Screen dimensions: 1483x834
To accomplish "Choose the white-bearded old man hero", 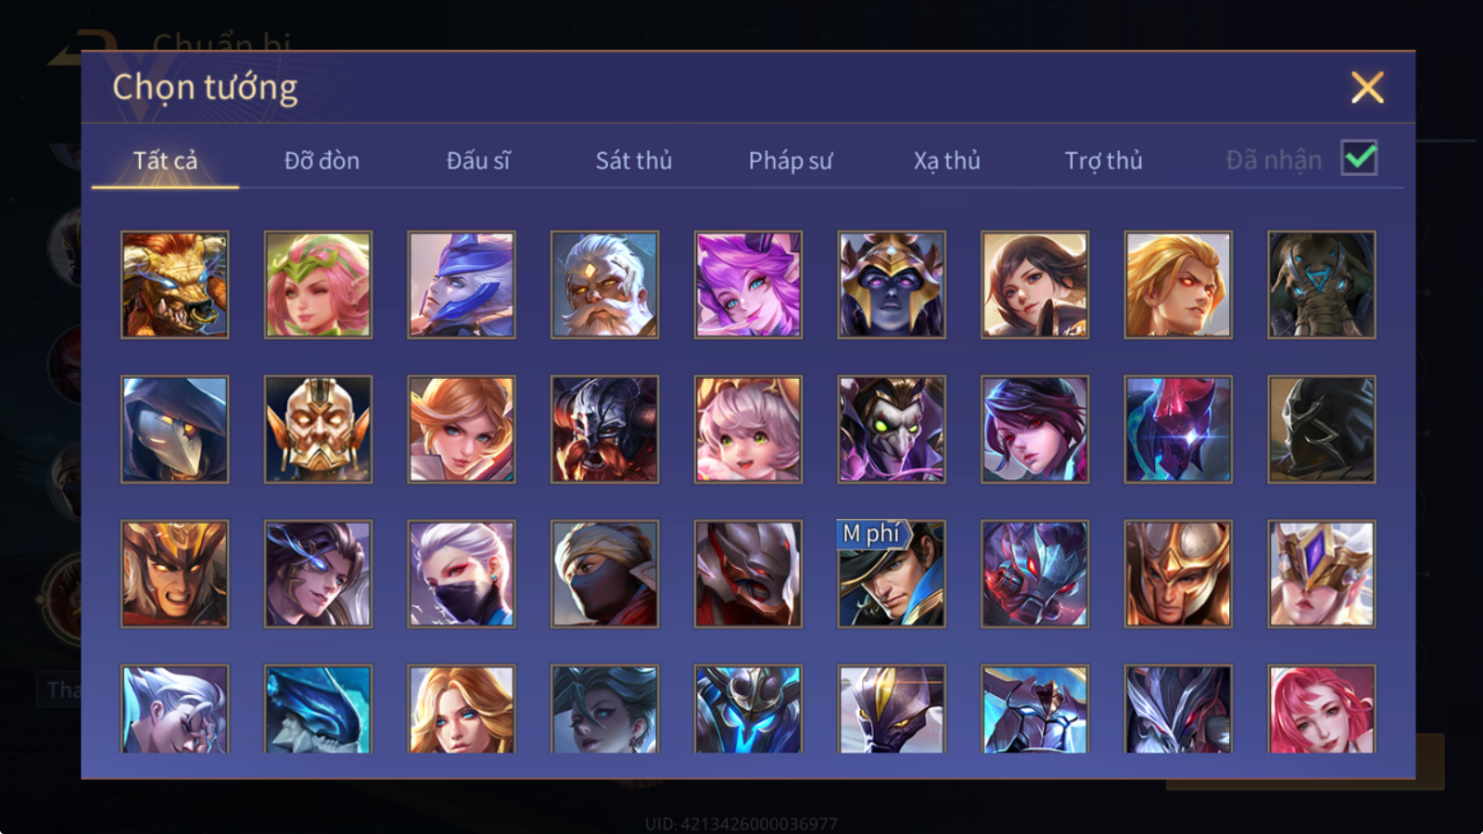I will 605,285.
